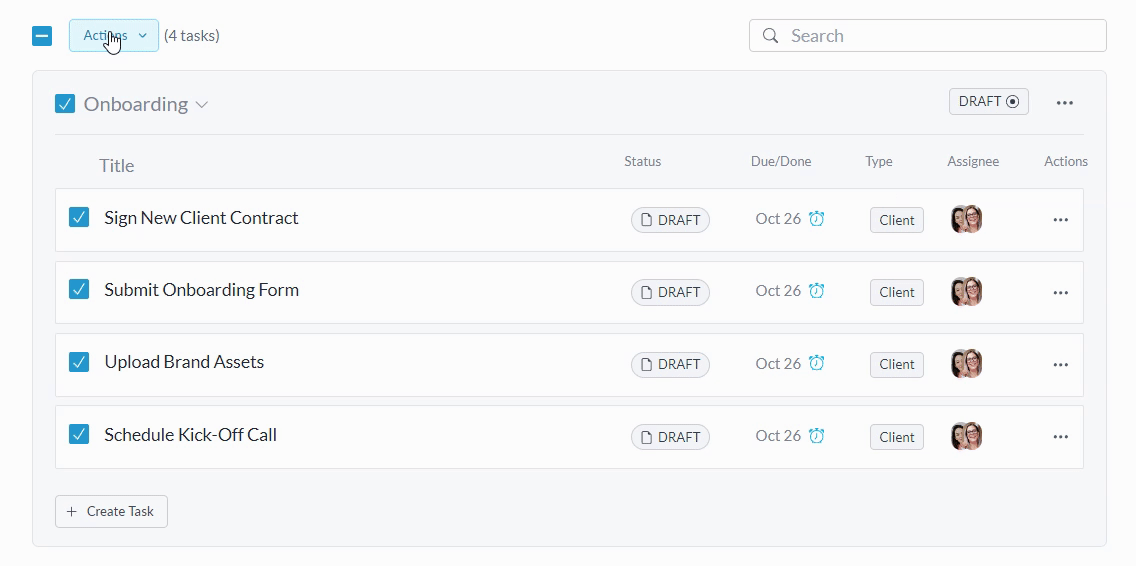Viewport: 1136px width, 566px height.
Task: Uncheck the Schedule Kick-Off Call checkbox
Action: point(79,434)
